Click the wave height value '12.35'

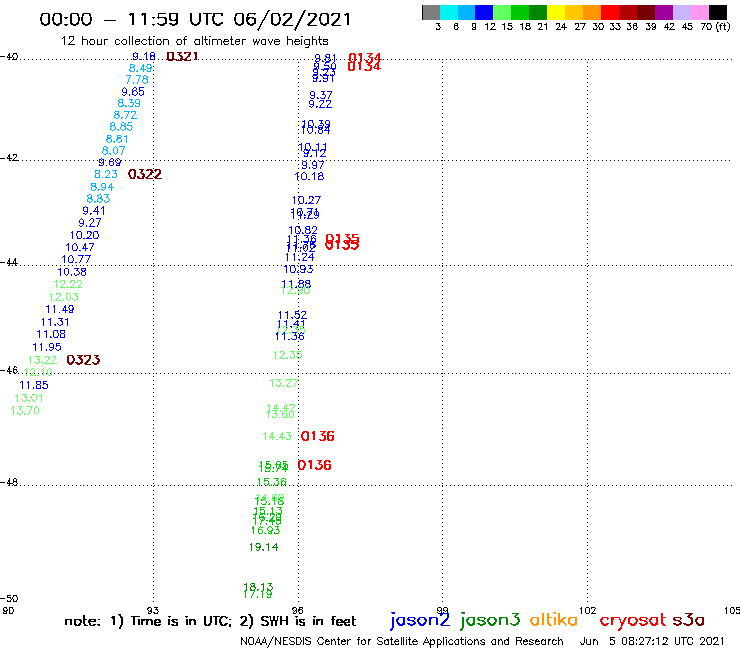click(x=287, y=355)
